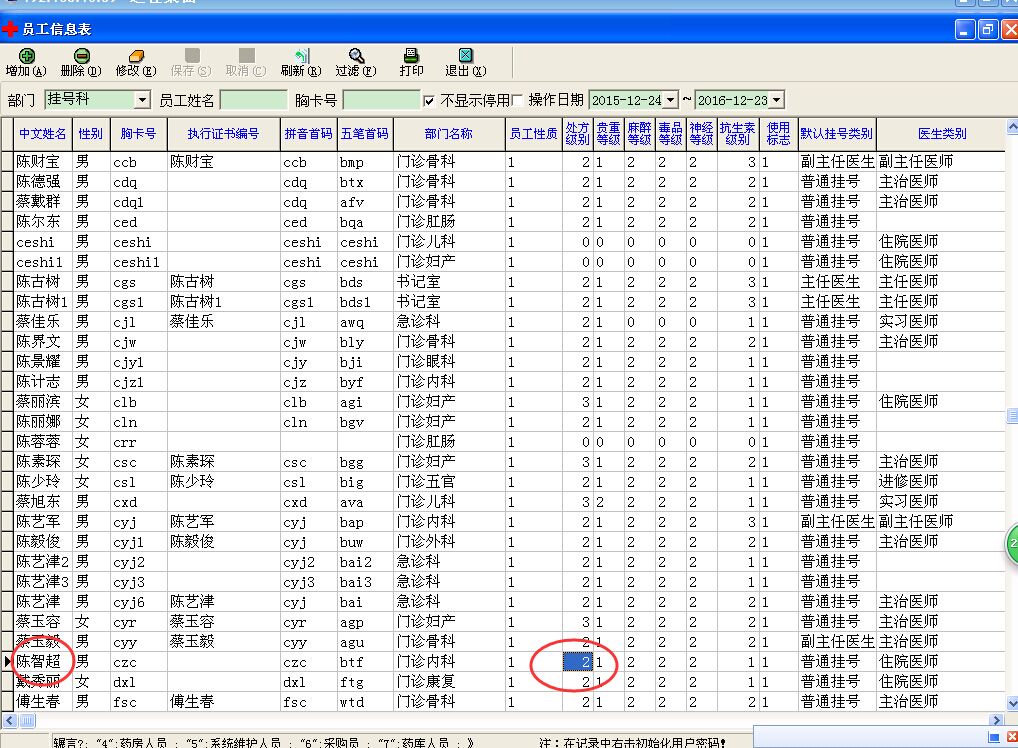Open the end date dropdown 2016-12-23
Image resolution: width=1018 pixels, height=748 pixels.
point(777,100)
